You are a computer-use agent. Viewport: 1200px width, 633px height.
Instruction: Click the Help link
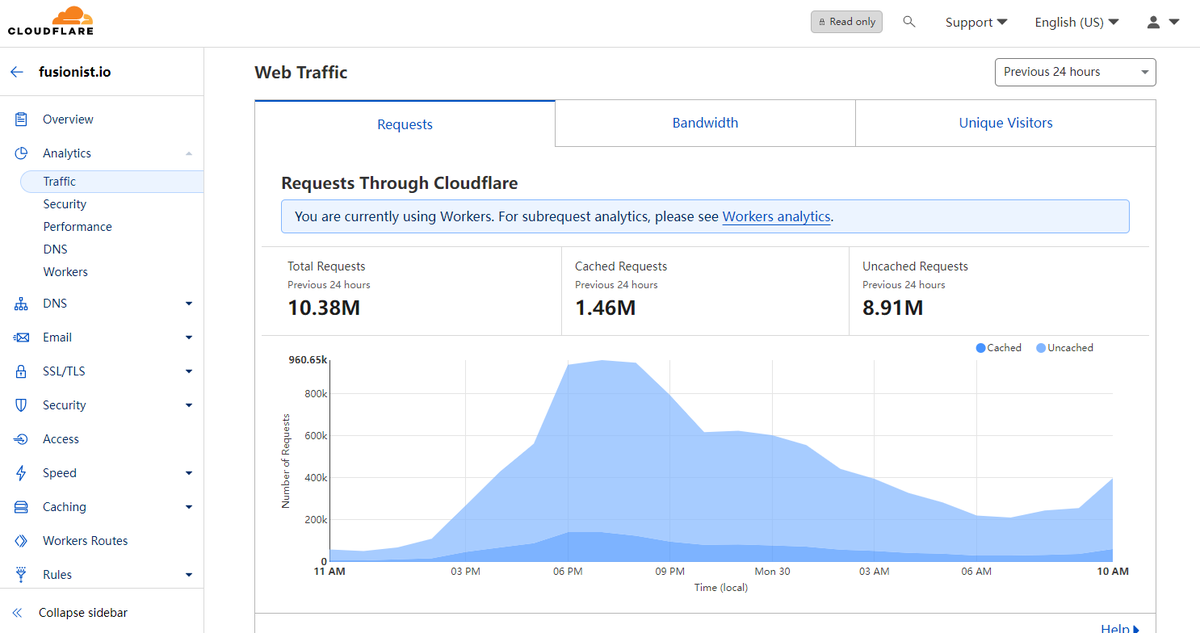(x=1120, y=628)
